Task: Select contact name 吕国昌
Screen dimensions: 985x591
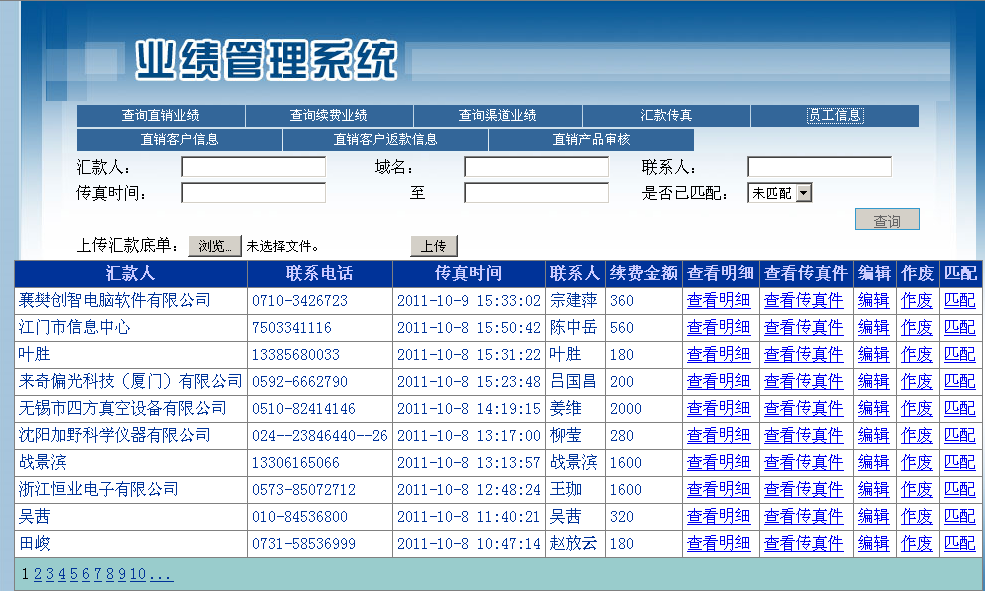Action: (x=574, y=382)
